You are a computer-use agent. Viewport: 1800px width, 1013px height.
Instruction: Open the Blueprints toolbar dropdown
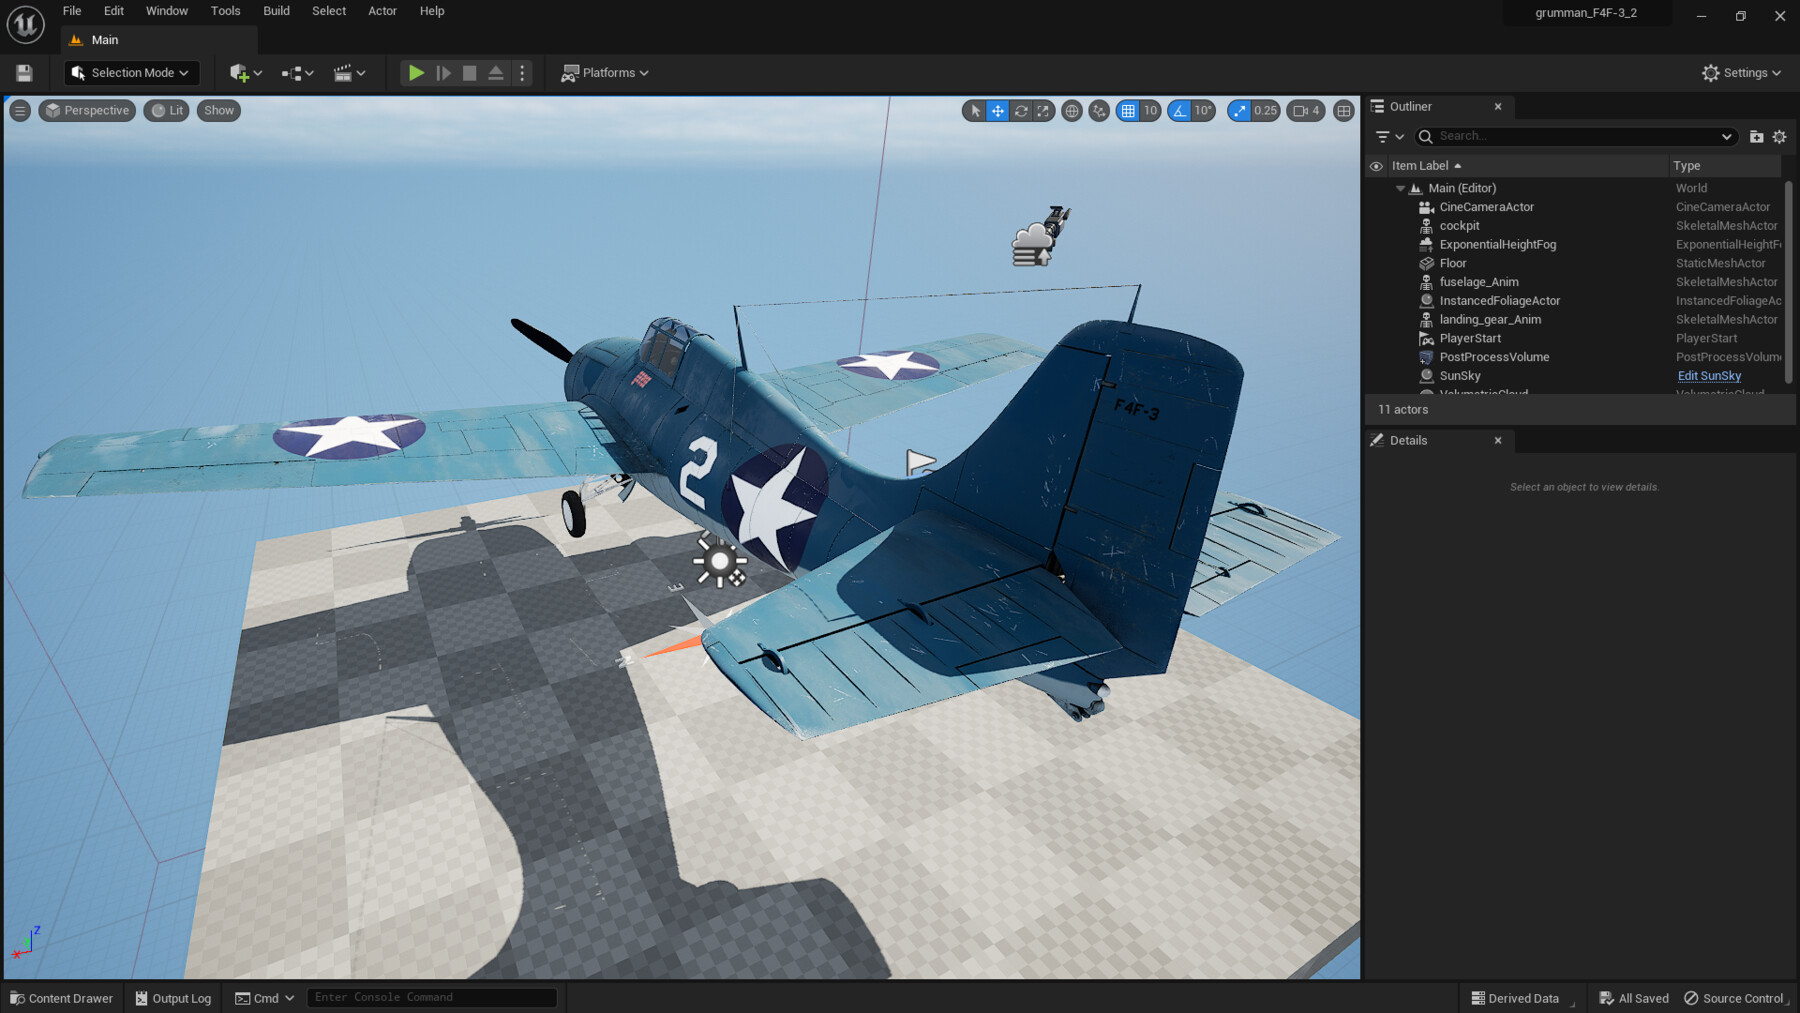point(298,73)
